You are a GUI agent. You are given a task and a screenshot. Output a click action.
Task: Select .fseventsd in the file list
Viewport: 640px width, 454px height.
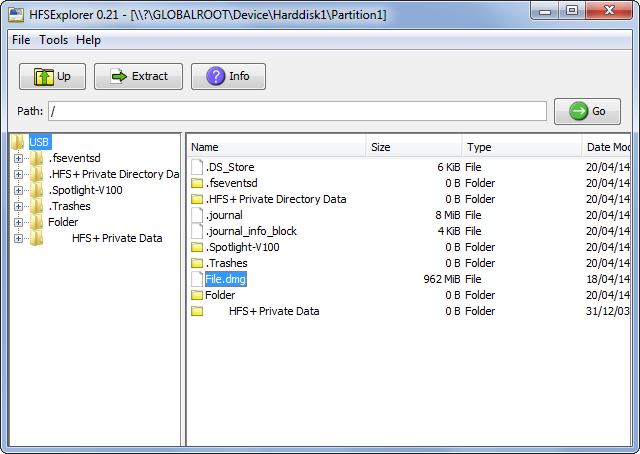[231, 183]
